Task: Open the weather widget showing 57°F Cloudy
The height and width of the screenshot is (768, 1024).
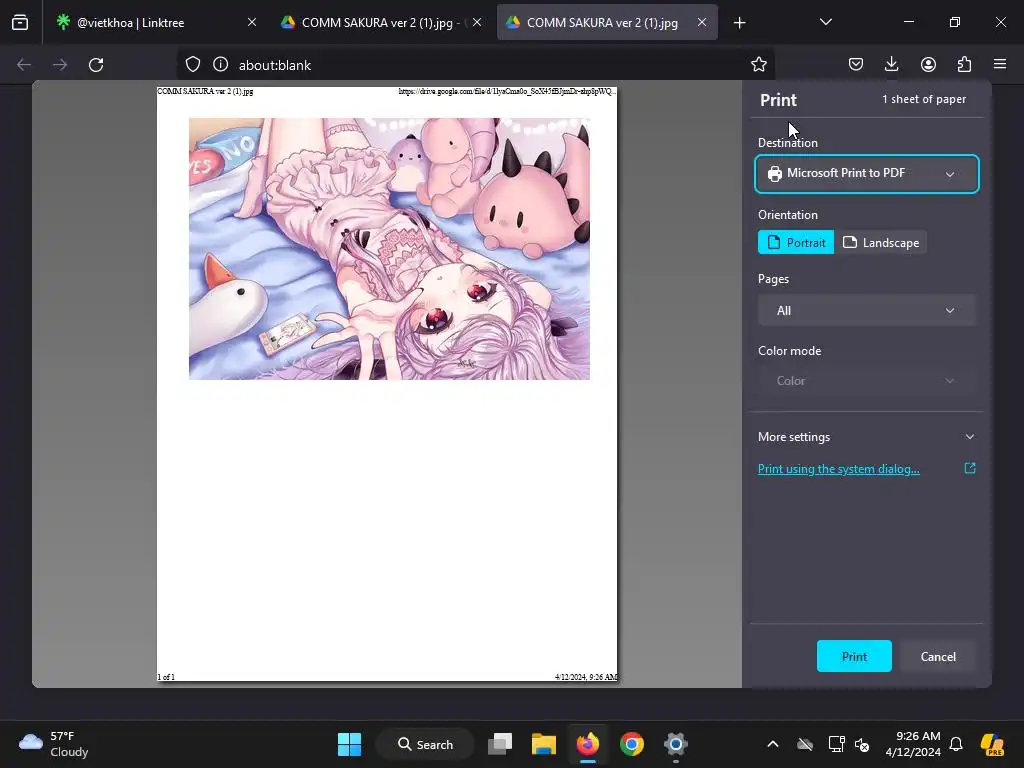Action: point(54,744)
